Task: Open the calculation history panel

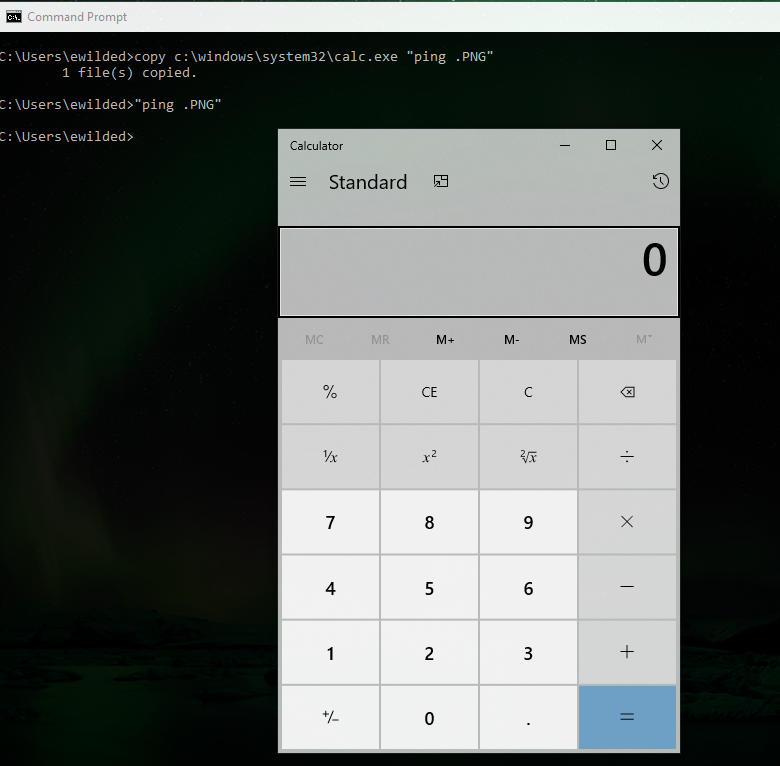Action: (x=660, y=181)
